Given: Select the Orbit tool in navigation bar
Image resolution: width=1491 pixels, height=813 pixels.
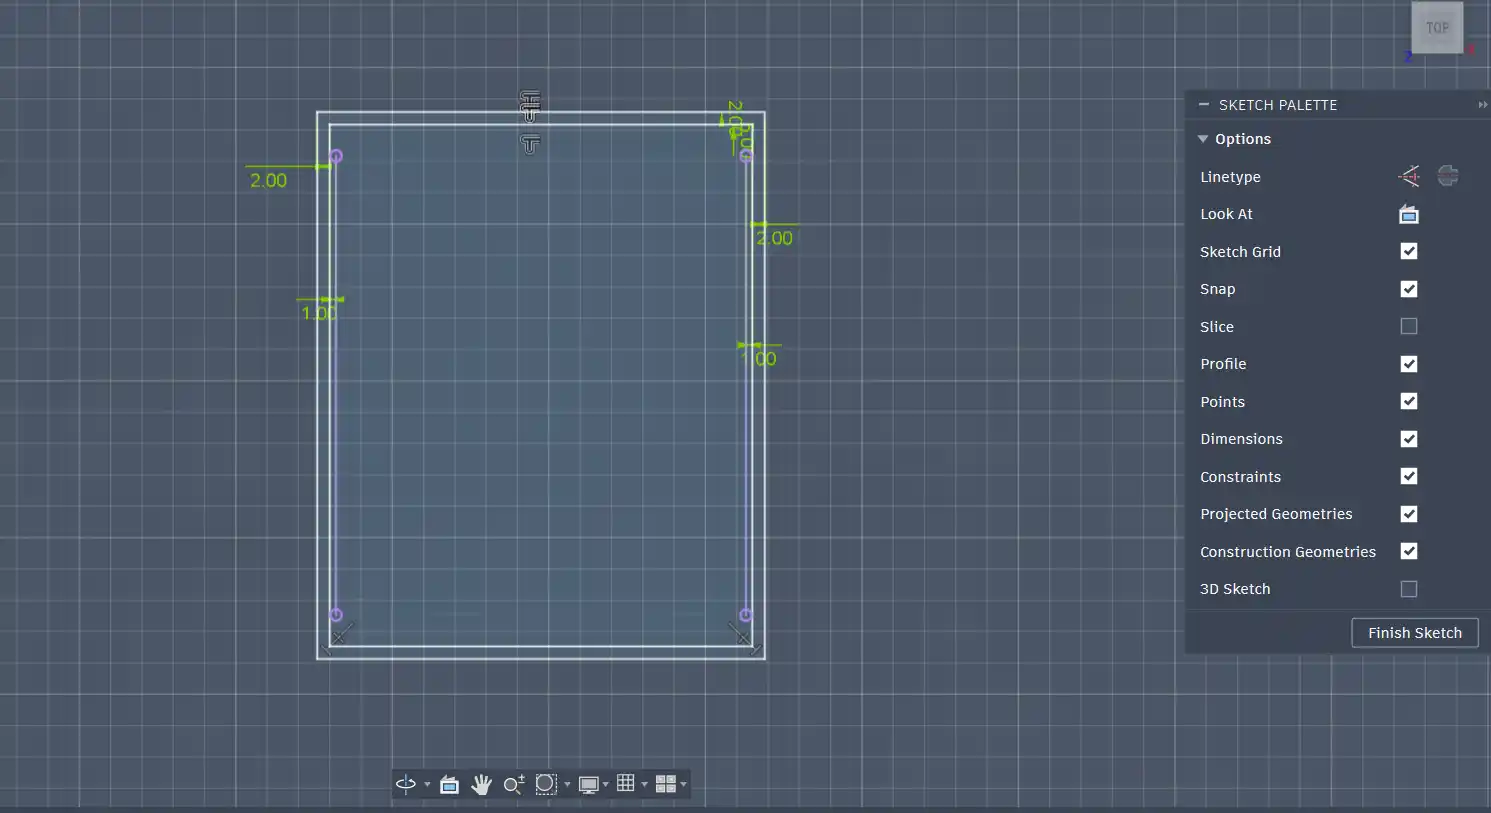Looking at the screenshot, I should 406,784.
